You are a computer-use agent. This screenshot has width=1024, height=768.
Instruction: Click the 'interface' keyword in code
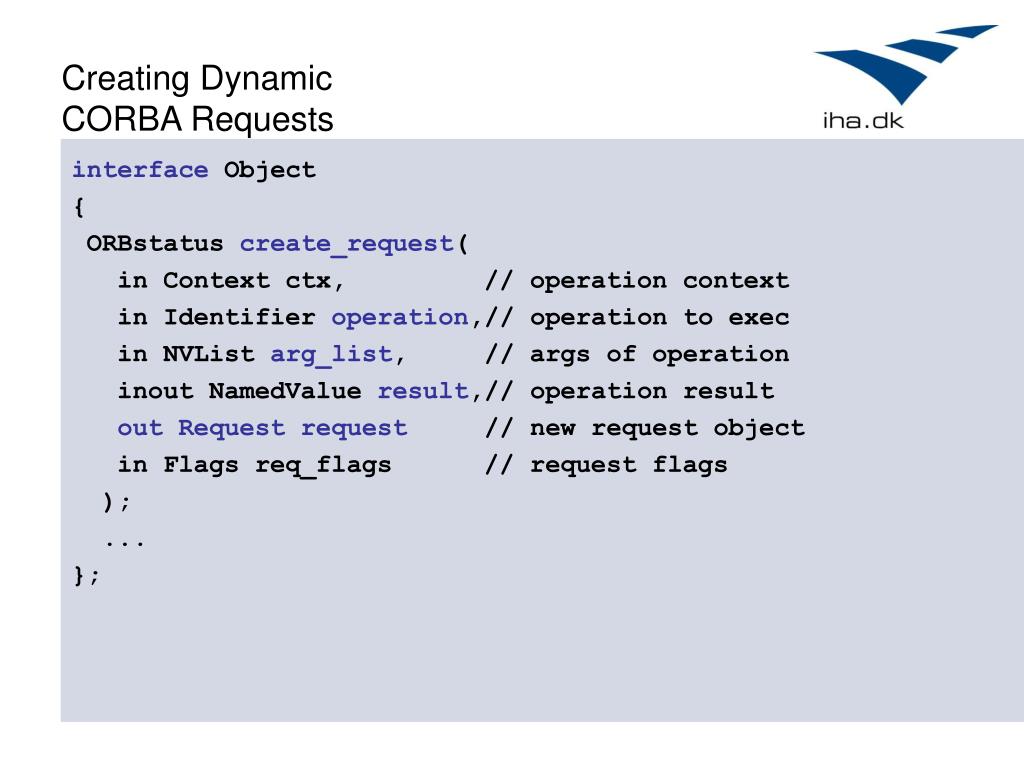[x=140, y=170]
